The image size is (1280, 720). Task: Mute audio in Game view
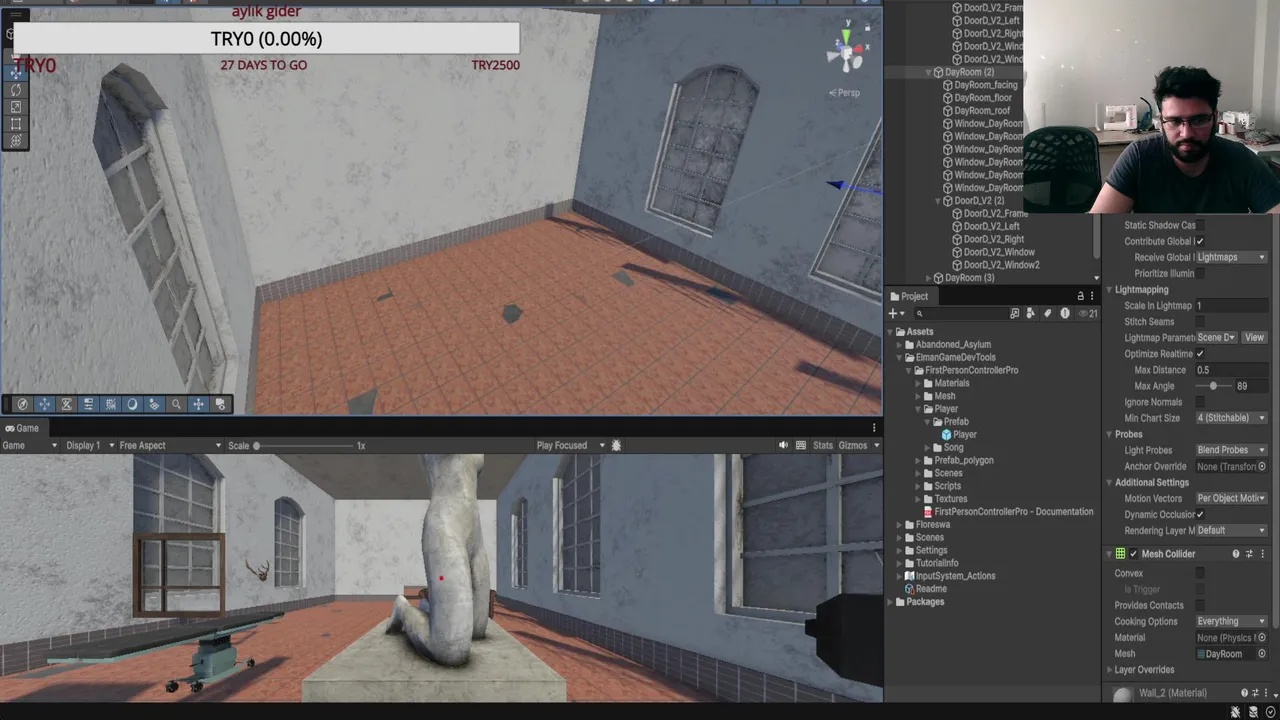(x=783, y=445)
